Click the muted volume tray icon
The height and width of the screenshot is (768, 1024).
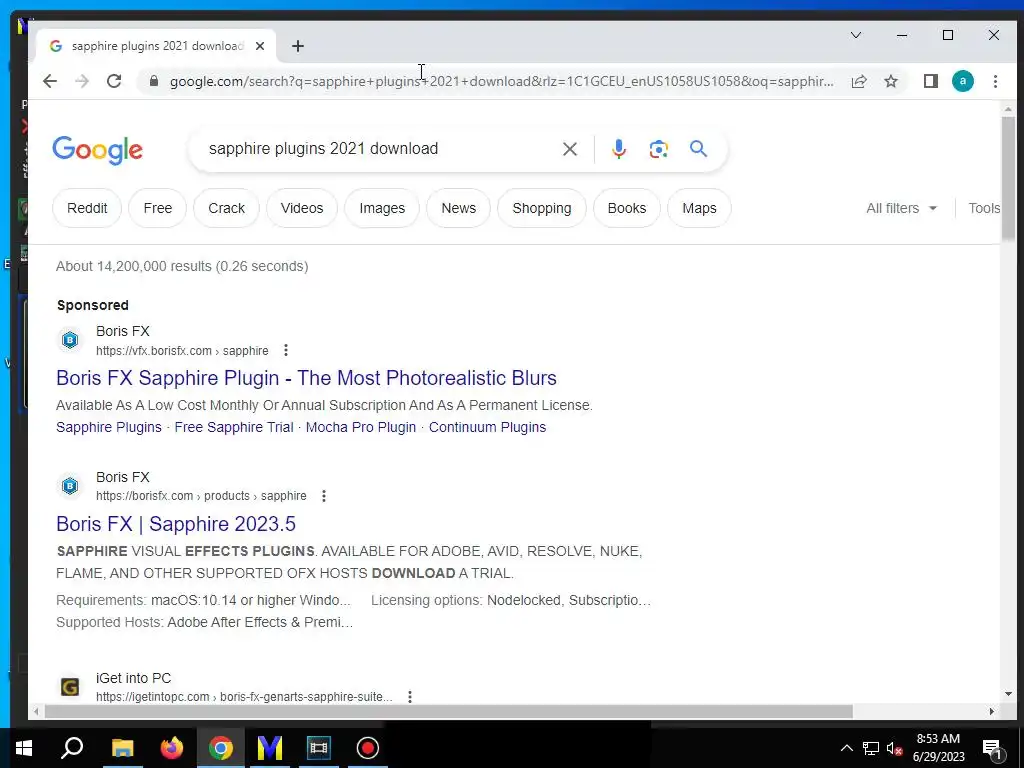click(894, 748)
